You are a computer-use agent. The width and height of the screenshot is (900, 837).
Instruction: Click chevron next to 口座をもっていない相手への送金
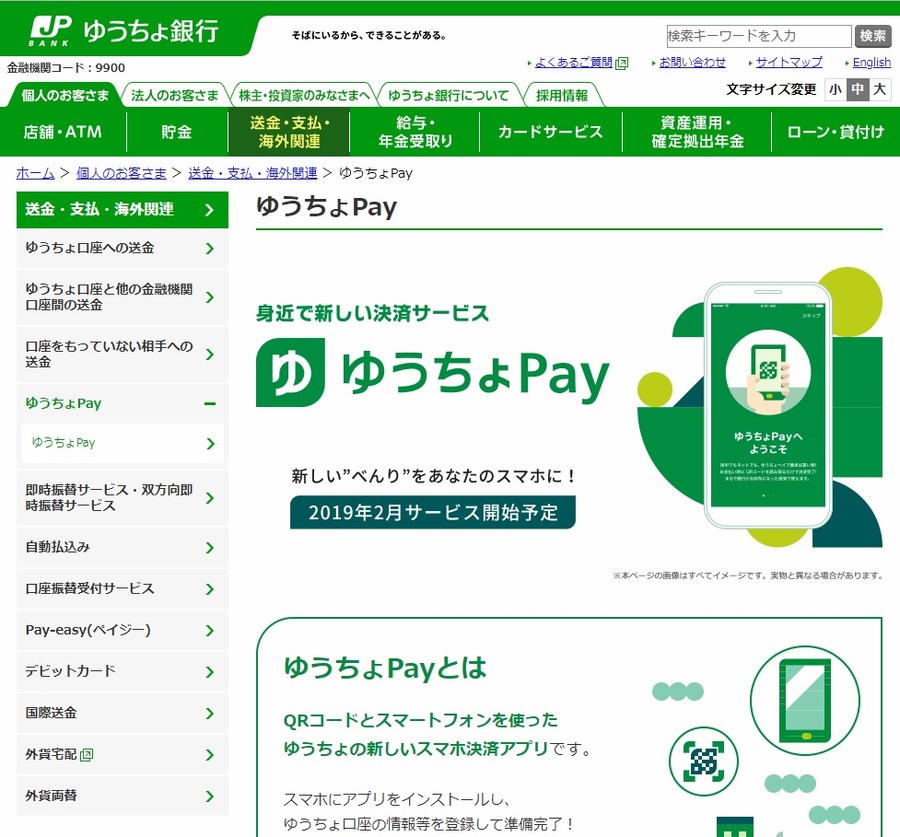click(x=210, y=355)
